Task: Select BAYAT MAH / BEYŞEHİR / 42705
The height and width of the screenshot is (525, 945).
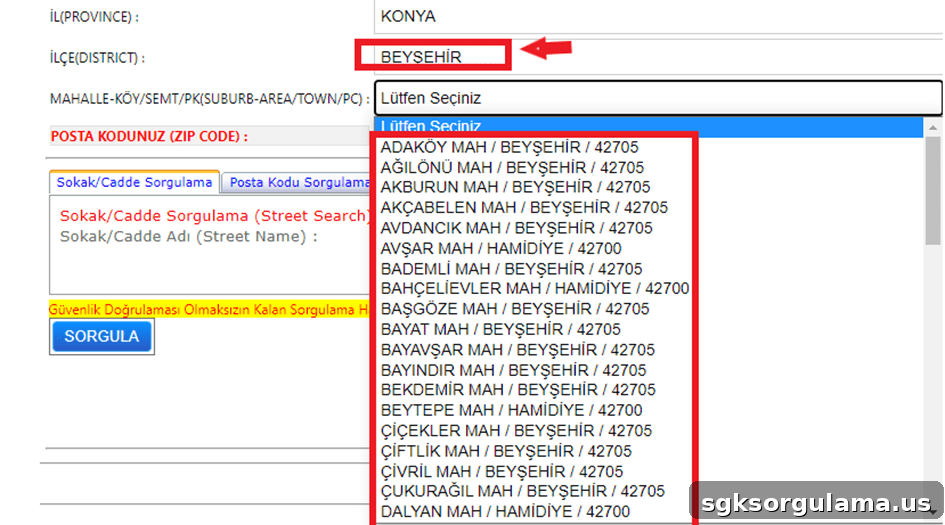Action: [648, 330]
